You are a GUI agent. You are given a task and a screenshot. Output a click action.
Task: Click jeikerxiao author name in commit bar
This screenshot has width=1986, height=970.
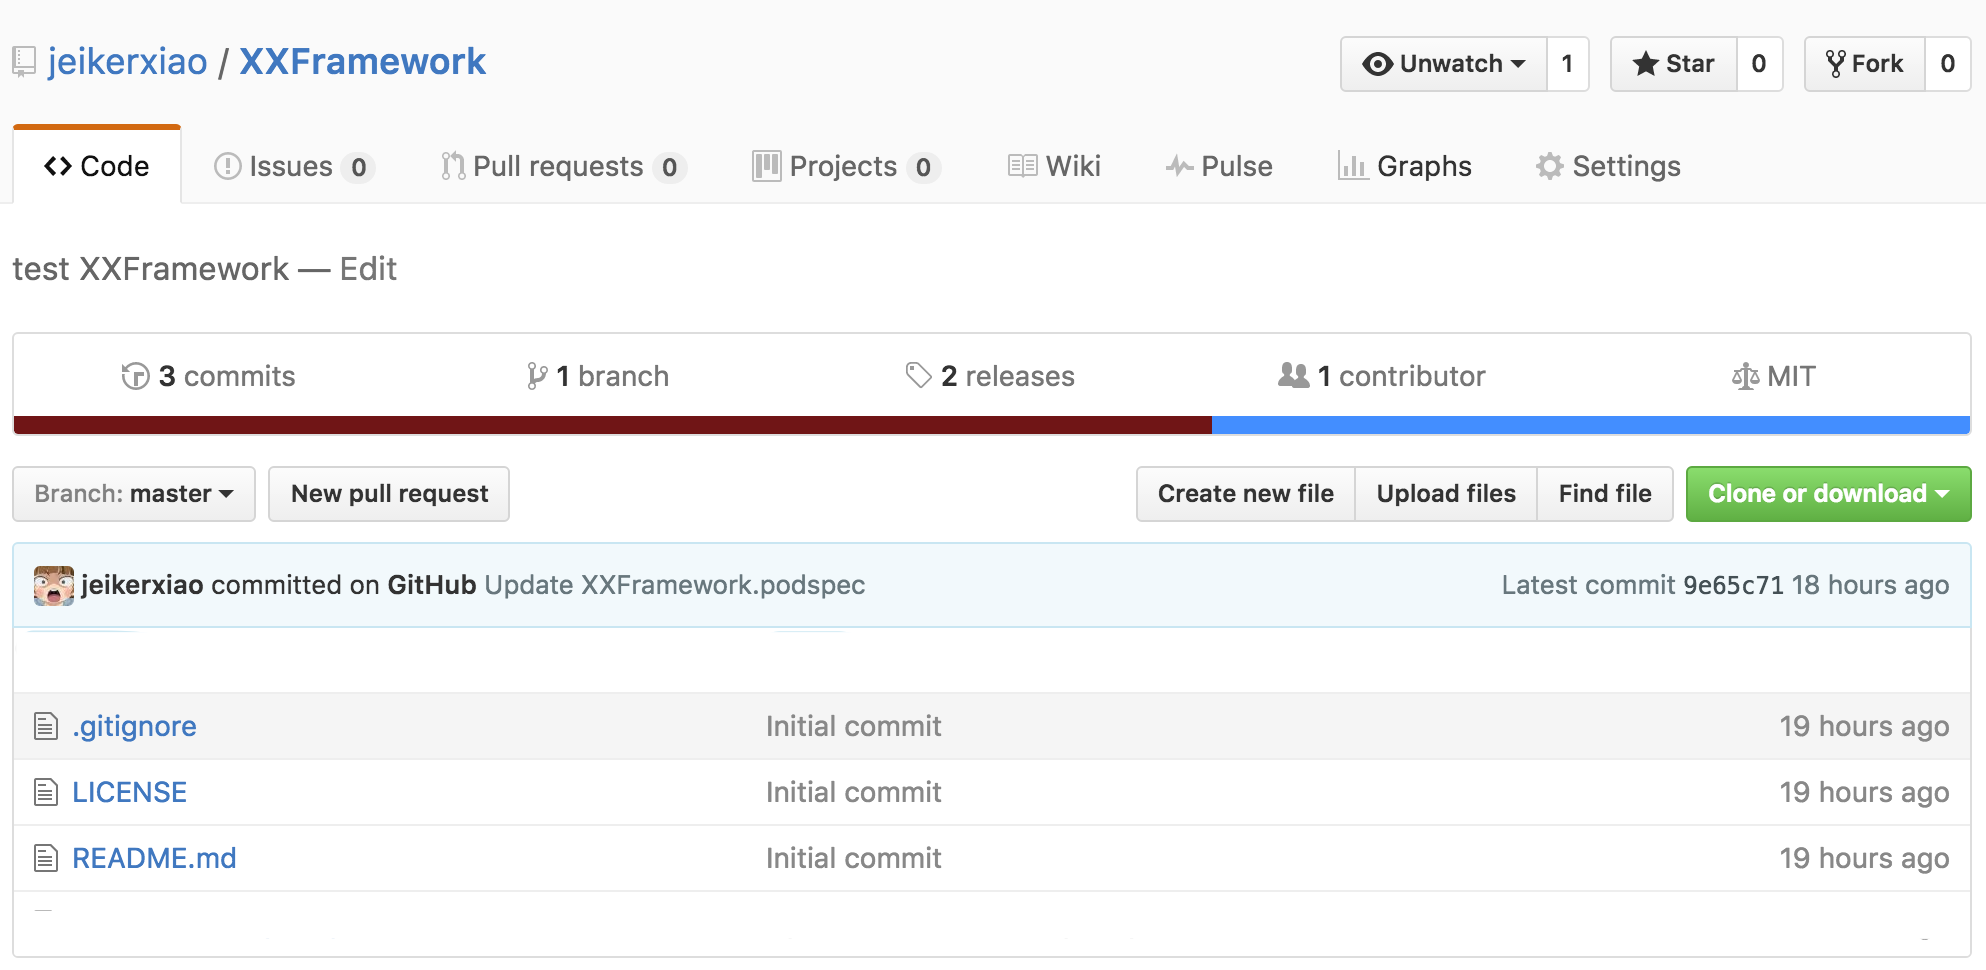click(142, 585)
